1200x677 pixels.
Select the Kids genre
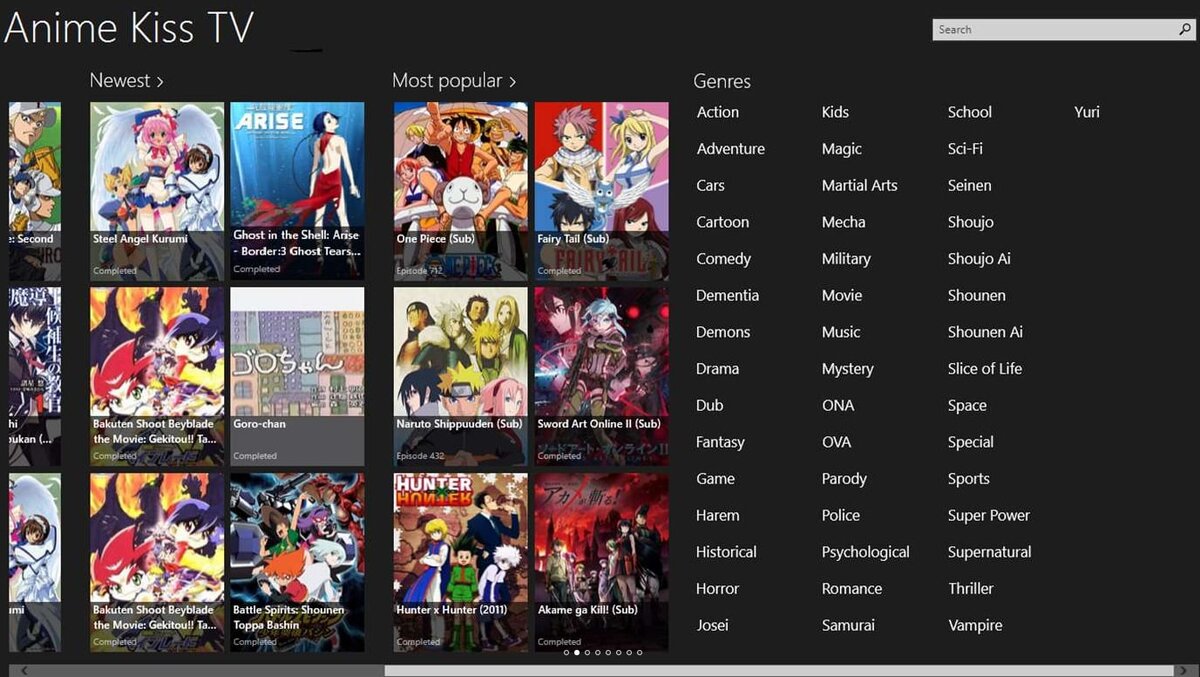click(835, 112)
